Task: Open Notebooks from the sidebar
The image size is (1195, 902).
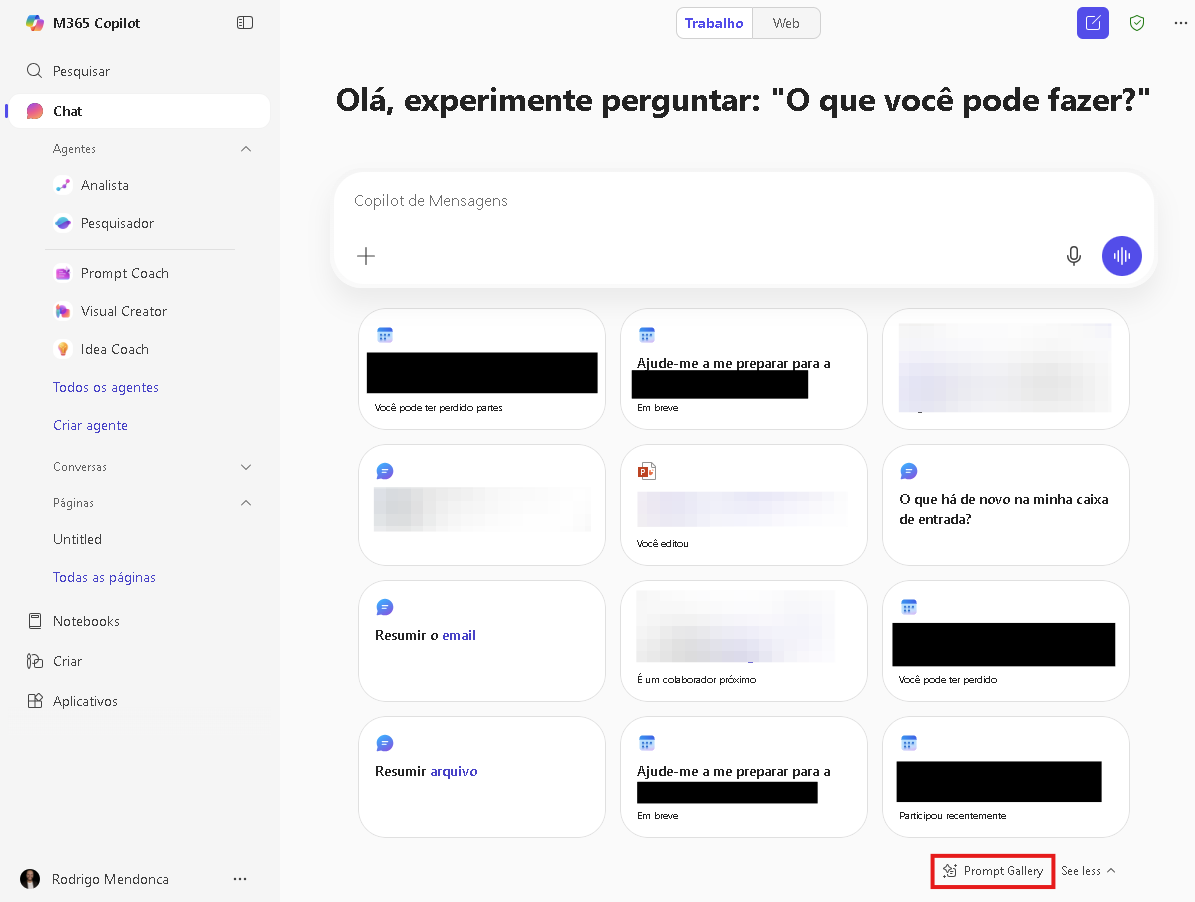Action: [86, 621]
